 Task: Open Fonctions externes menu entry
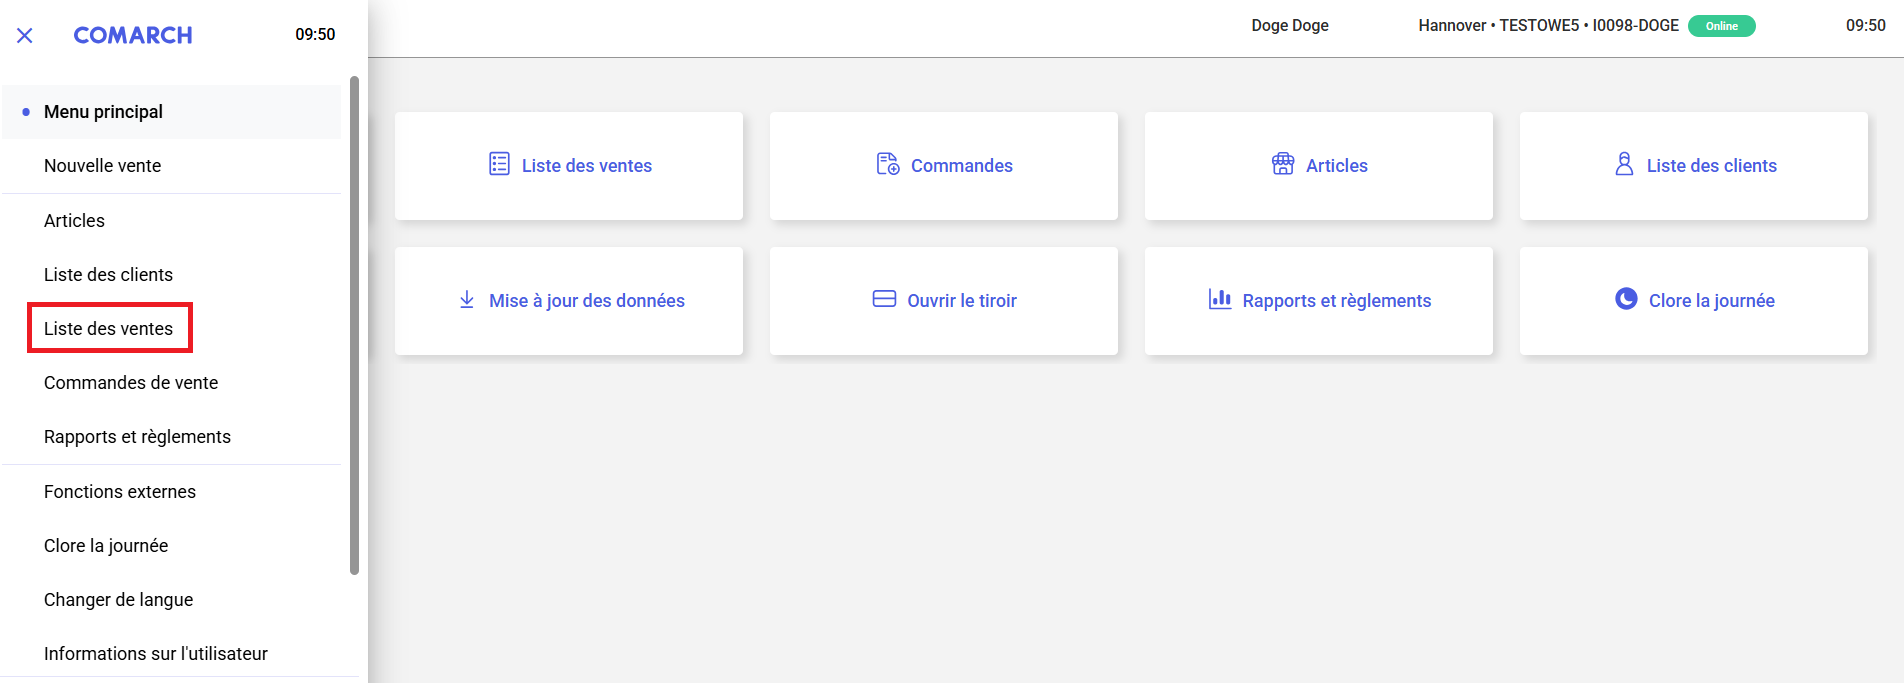click(x=120, y=492)
